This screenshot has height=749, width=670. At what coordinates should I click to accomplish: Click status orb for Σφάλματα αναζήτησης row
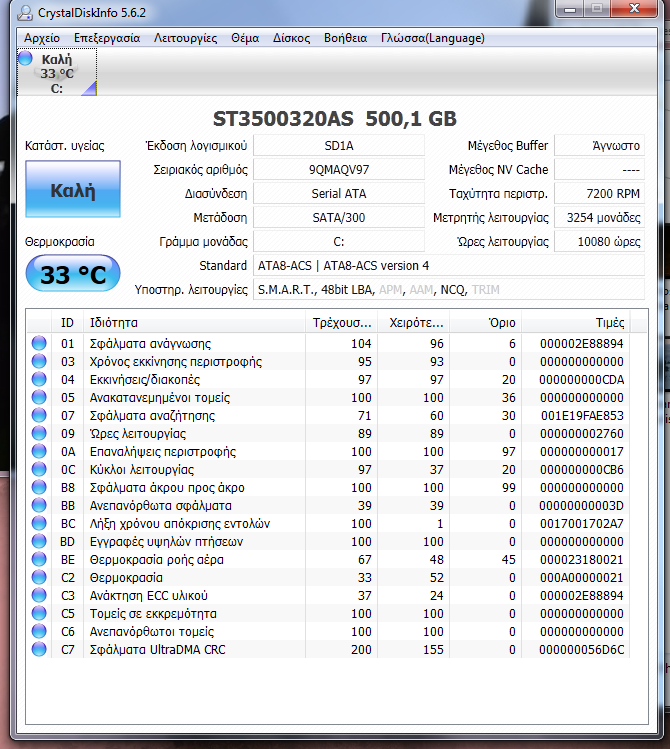[x=39, y=415]
